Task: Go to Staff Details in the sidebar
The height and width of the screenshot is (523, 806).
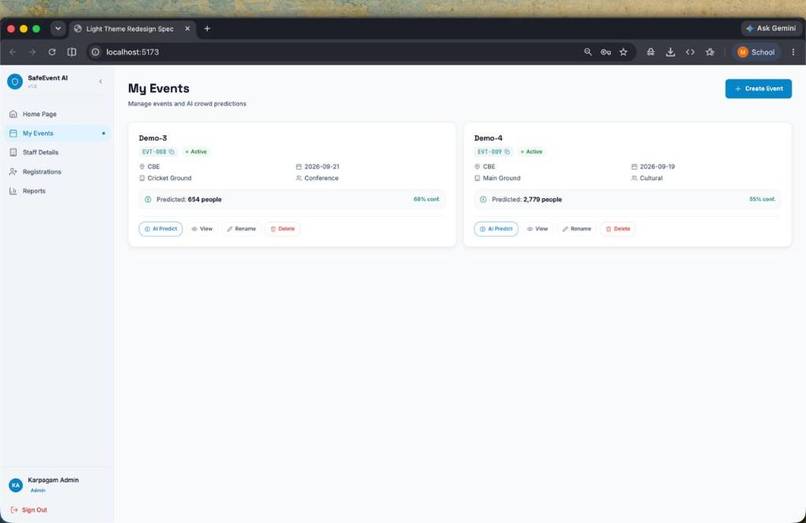Action: (x=57, y=152)
